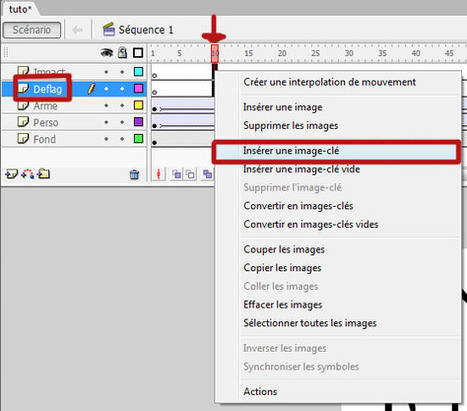This screenshot has height=411, width=467.
Task: Open Actions from the context menu
Action: (338, 392)
